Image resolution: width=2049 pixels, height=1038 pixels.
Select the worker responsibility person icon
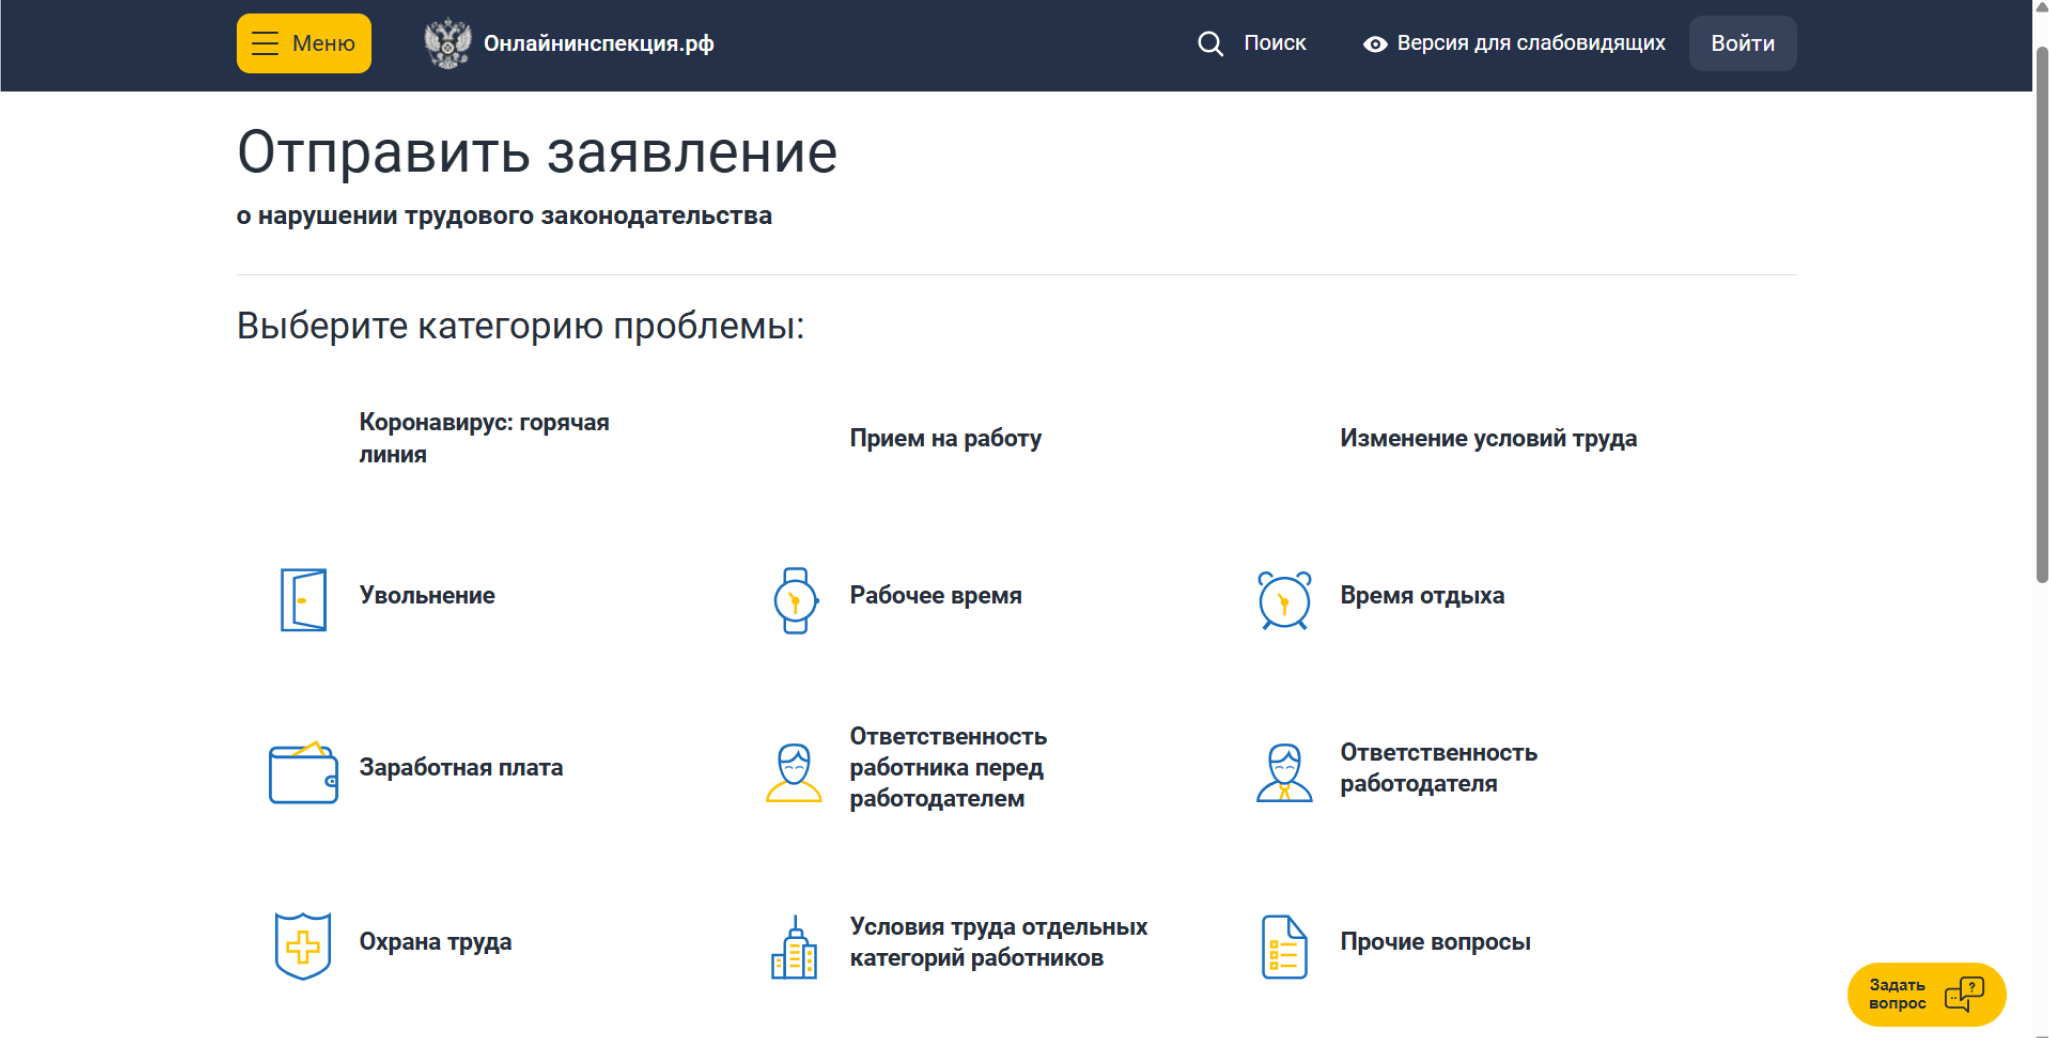[x=794, y=772]
